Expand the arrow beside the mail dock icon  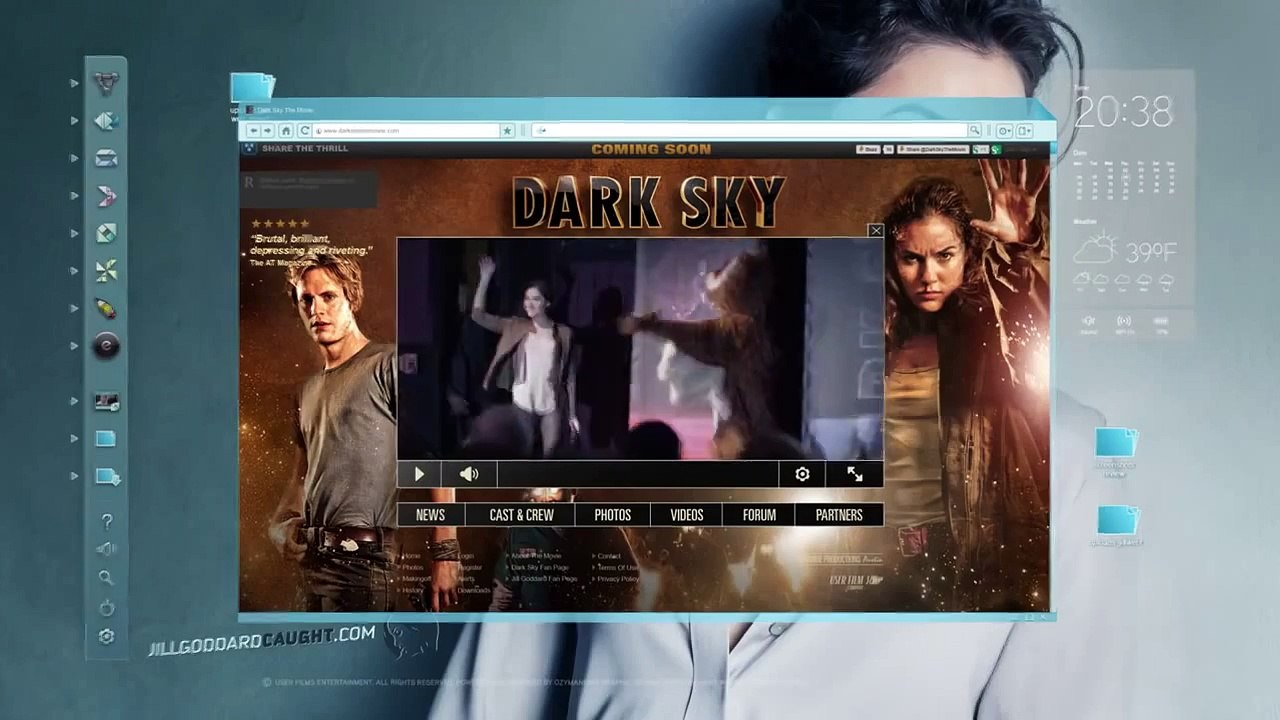point(74,158)
